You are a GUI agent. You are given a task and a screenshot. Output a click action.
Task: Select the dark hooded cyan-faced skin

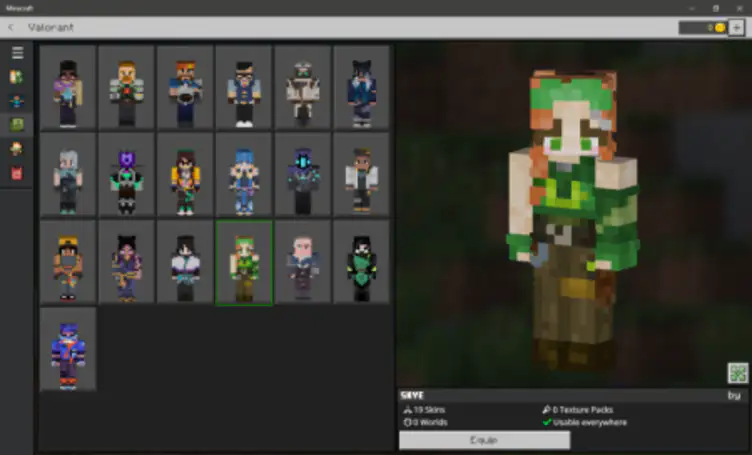303,175
